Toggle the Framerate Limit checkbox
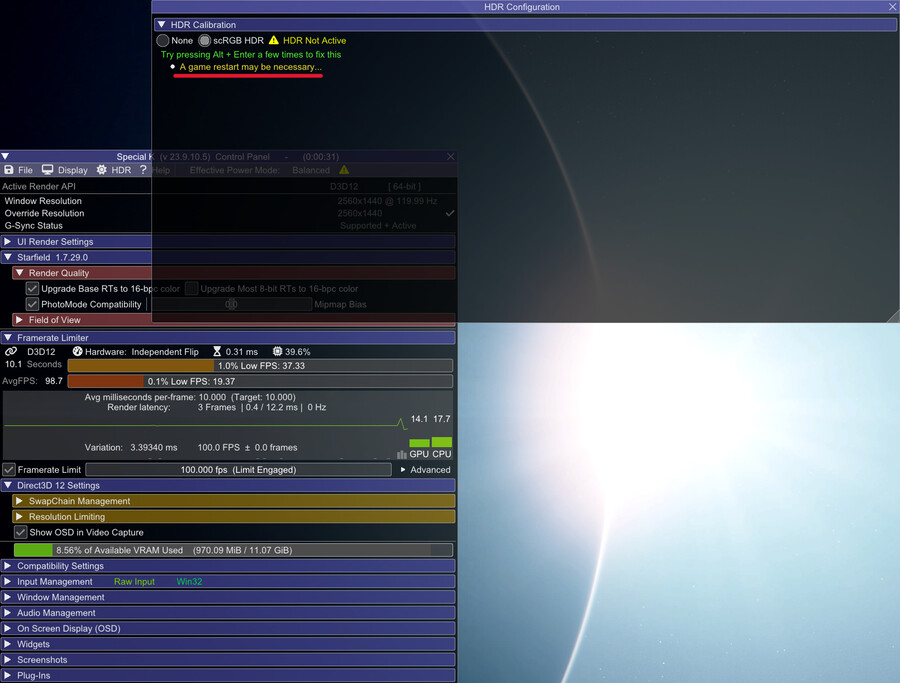Screen dimensions: 900x683 click(9, 469)
